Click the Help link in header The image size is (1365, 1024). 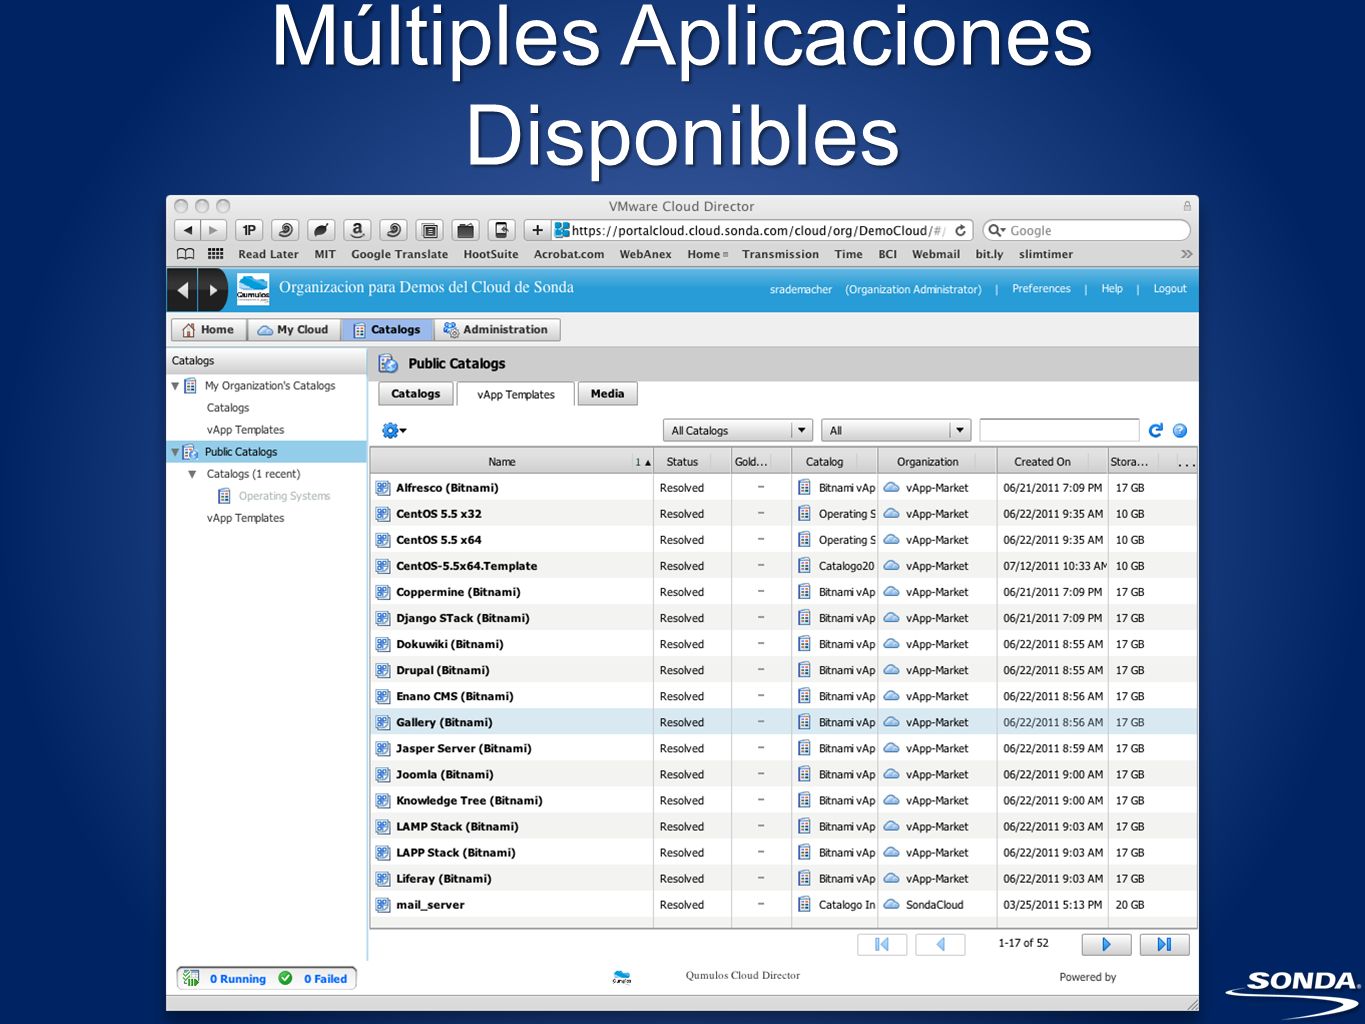click(1112, 289)
